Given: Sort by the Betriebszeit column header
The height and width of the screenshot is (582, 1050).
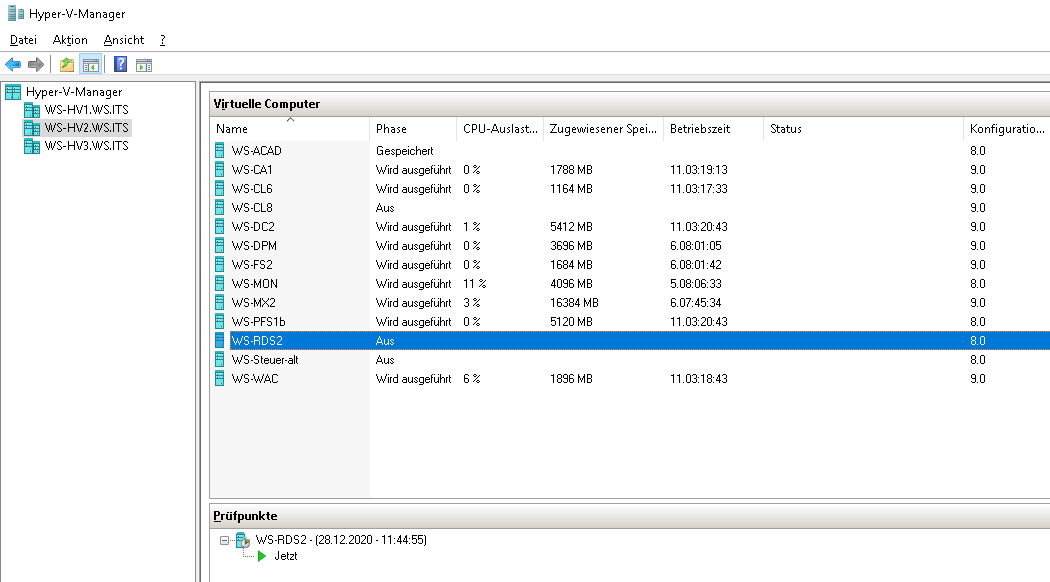Looking at the screenshot, I should pos(714,129).
